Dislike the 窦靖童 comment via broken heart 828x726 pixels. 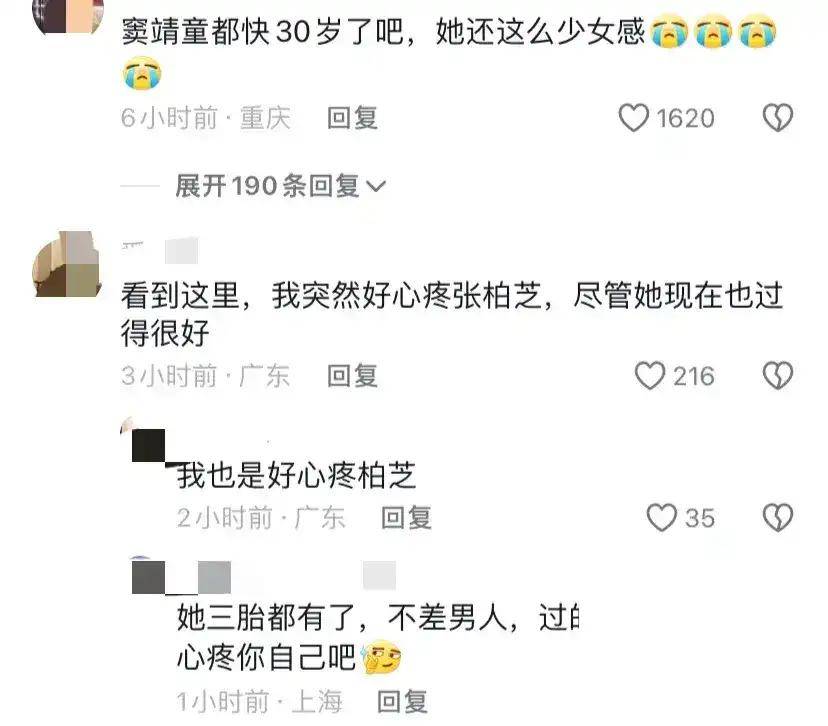pos(778,117)
